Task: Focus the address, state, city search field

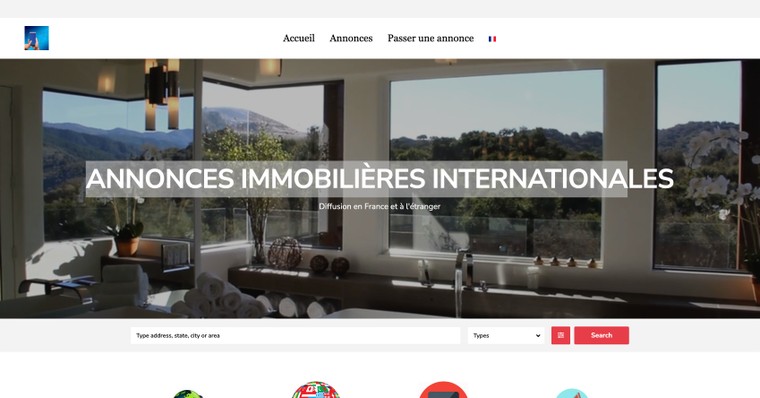Action: [x=295, y=335]
